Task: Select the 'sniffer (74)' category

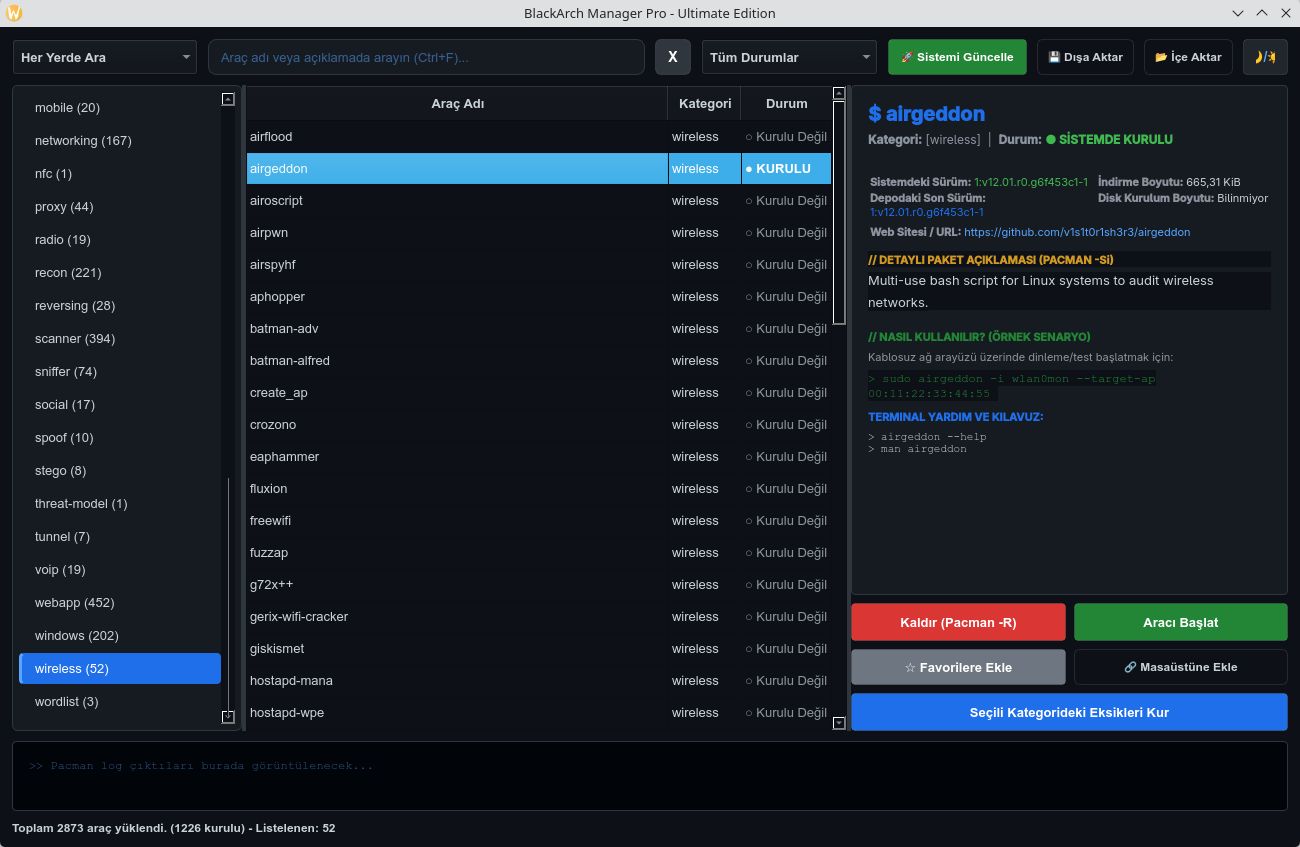Action: 120,372
